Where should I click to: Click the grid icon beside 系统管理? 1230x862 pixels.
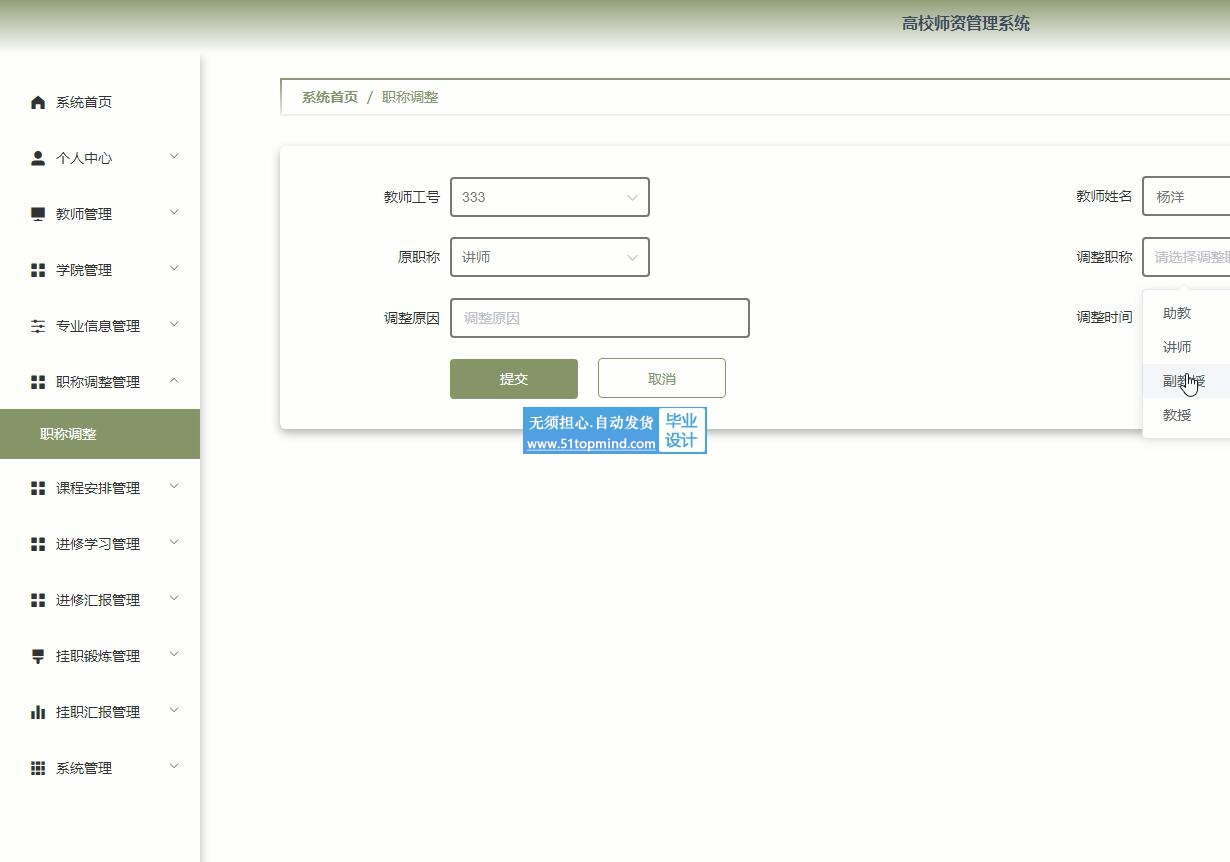[x=38, y=768]
